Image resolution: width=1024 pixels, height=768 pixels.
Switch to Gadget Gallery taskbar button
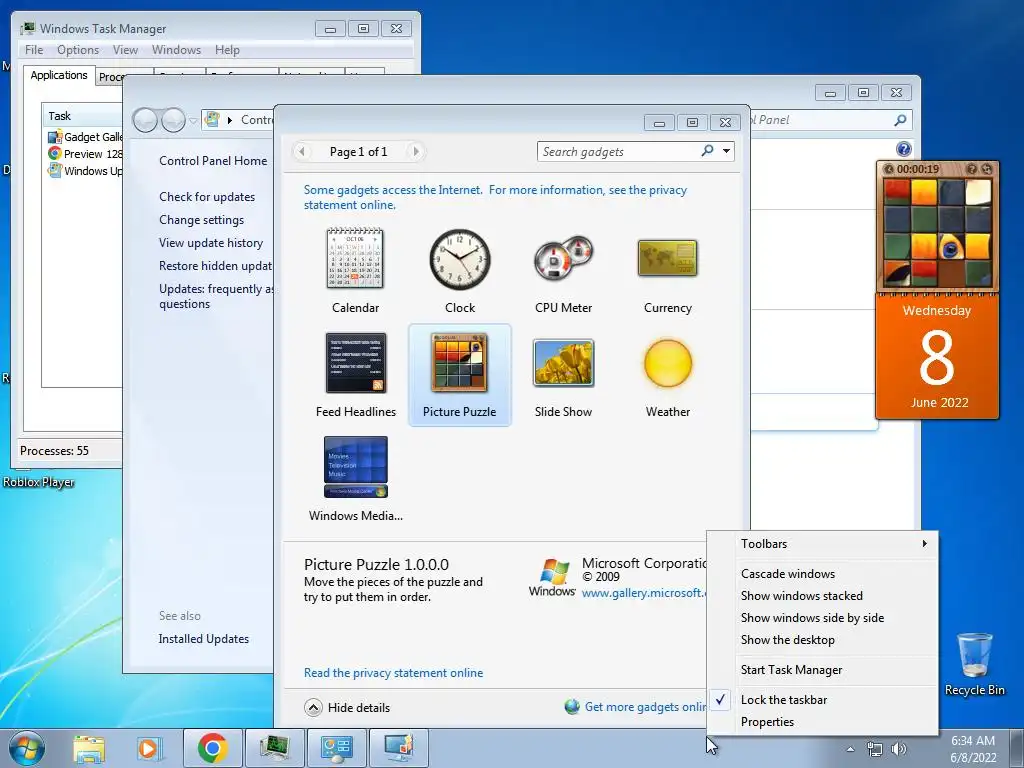(398, 748)
